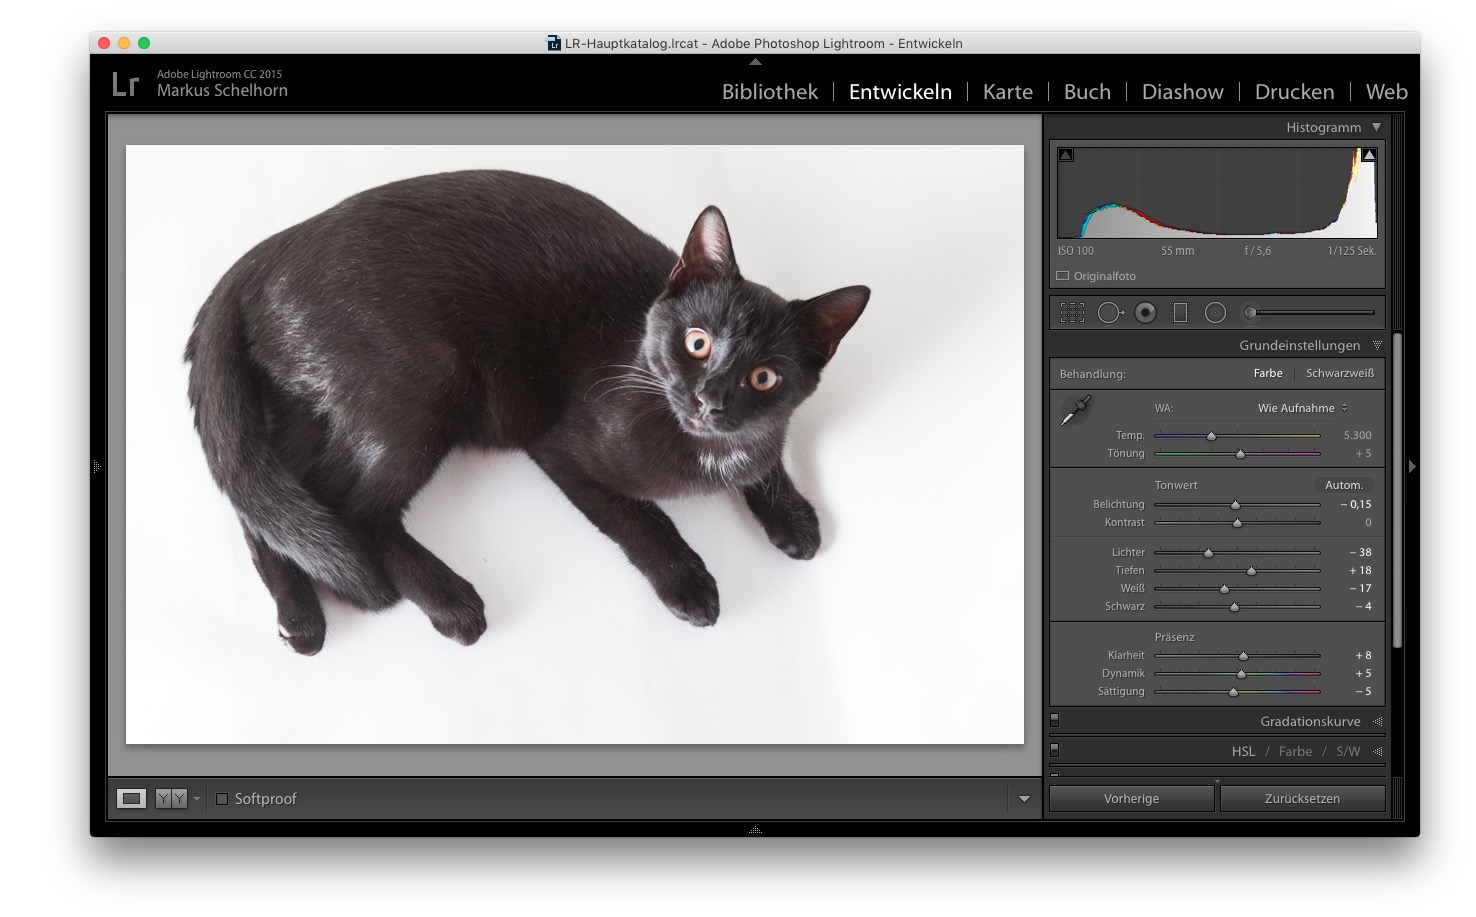Hide the top module picker panel arrow
Screen dimensions: 1476x917
point(755,62)
